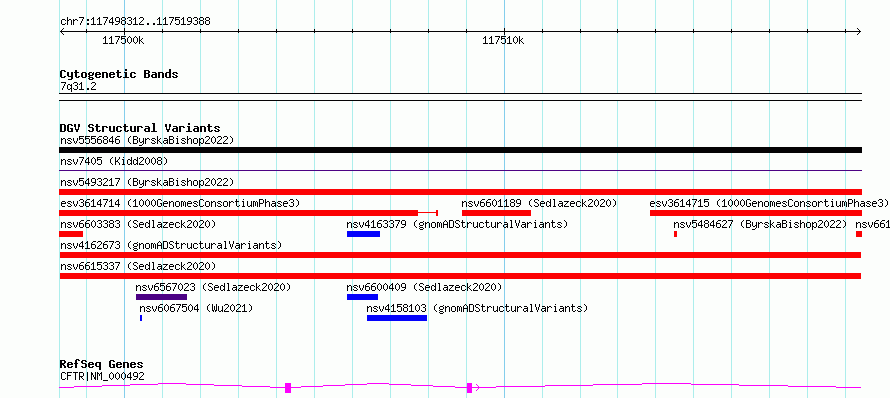Open the nsv7405 (Kidd2008) label

point(114,161)
